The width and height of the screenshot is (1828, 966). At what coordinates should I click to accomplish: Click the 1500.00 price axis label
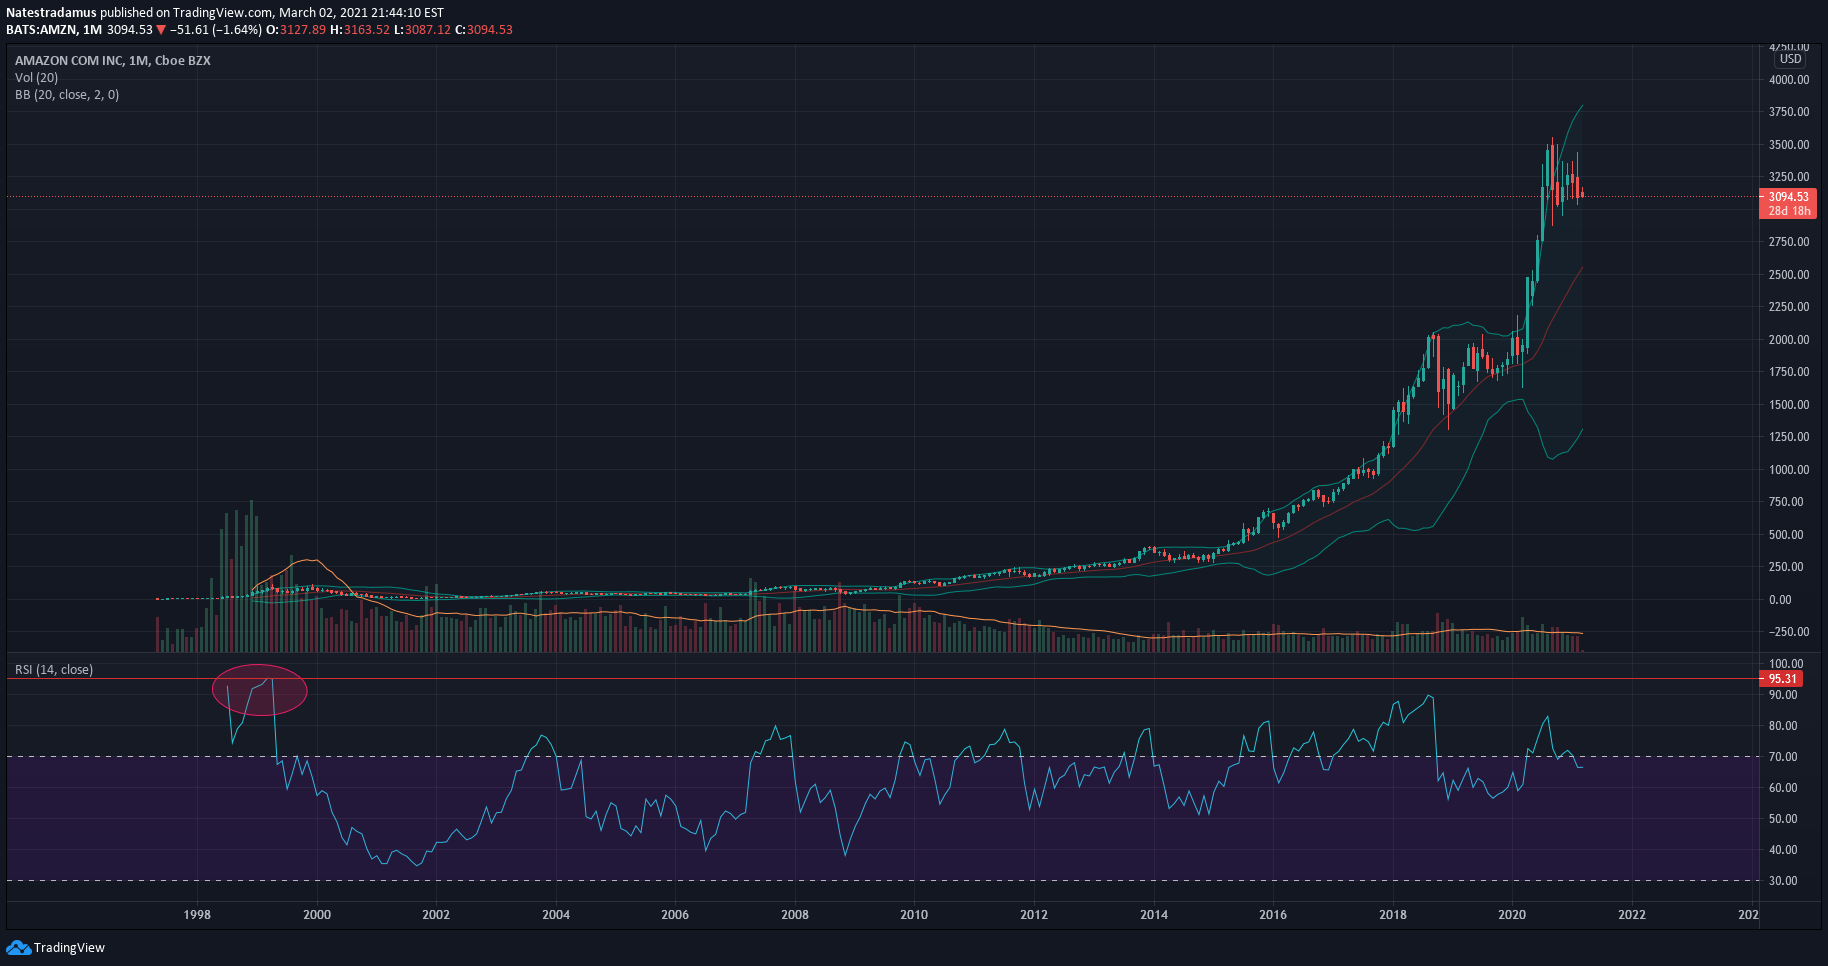click(x=1789, y=405)
